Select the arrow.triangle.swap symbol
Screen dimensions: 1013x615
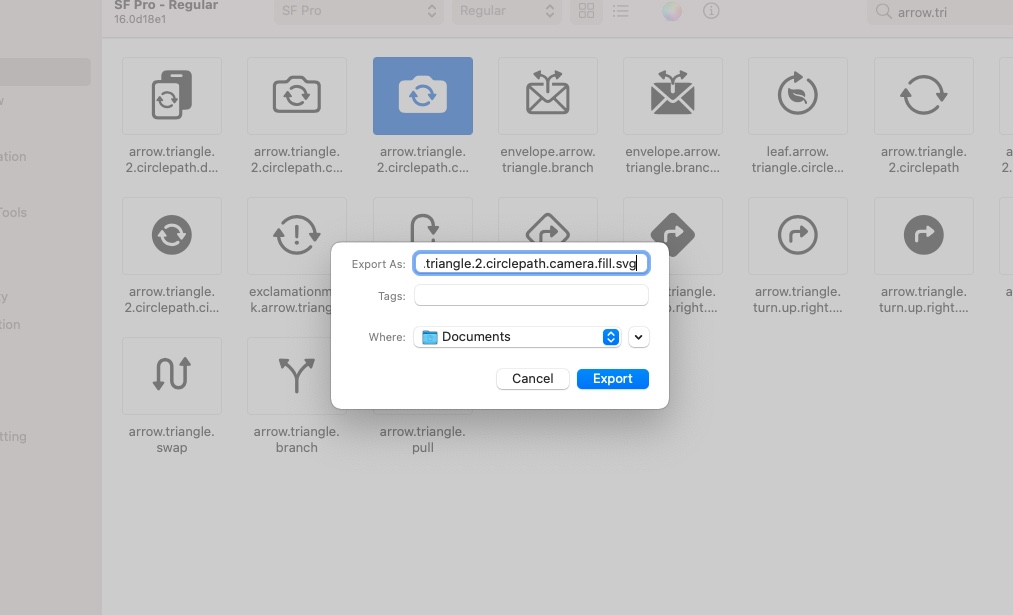pyautogui.click(x=172, y=376)
